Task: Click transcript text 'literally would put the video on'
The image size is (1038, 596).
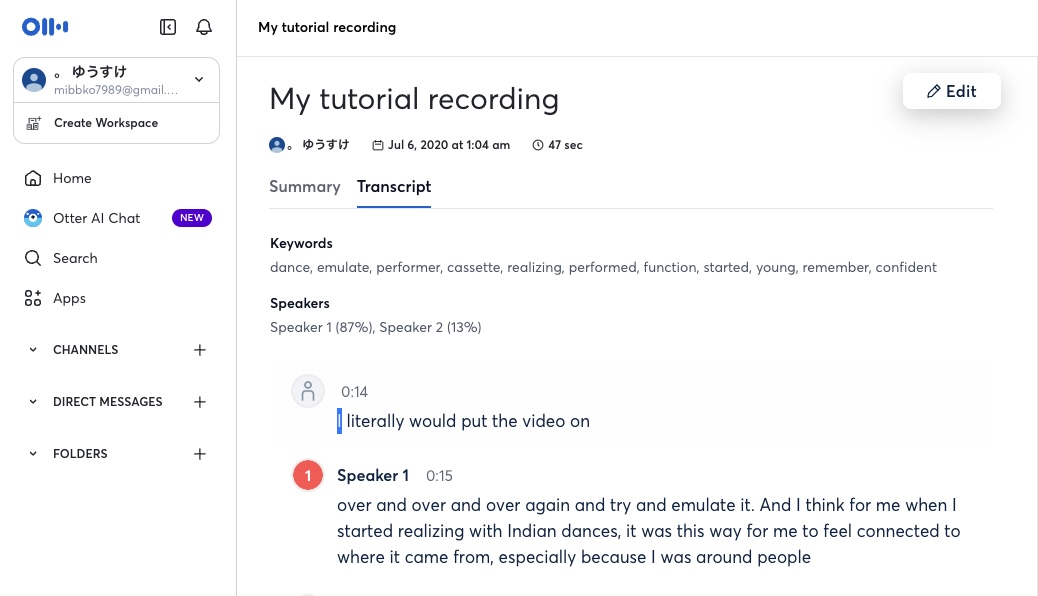Action: pyautogui.click(x=468, y=421)
